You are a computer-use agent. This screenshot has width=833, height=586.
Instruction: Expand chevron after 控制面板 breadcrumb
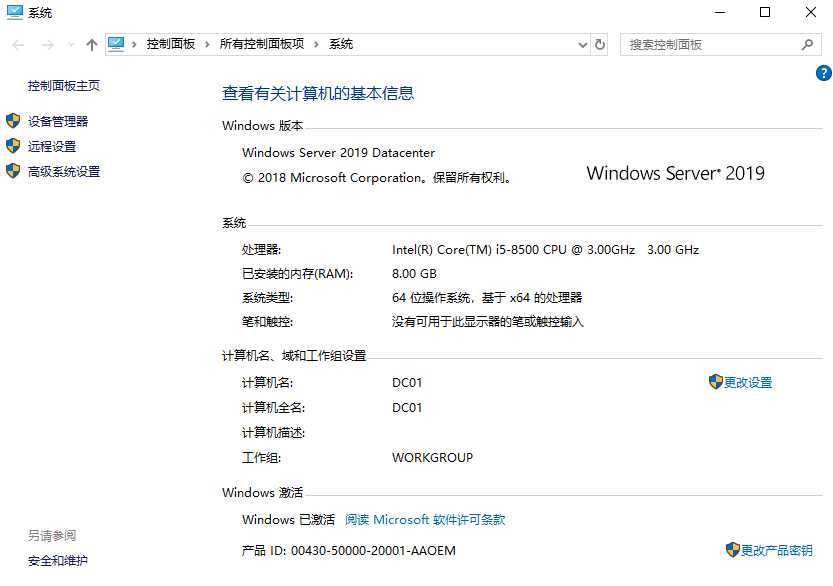pos(207,45)
